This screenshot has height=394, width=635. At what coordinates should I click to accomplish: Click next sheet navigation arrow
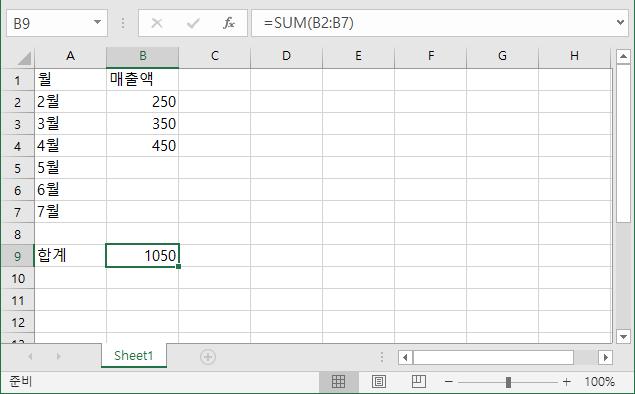(x=59, y=356)
